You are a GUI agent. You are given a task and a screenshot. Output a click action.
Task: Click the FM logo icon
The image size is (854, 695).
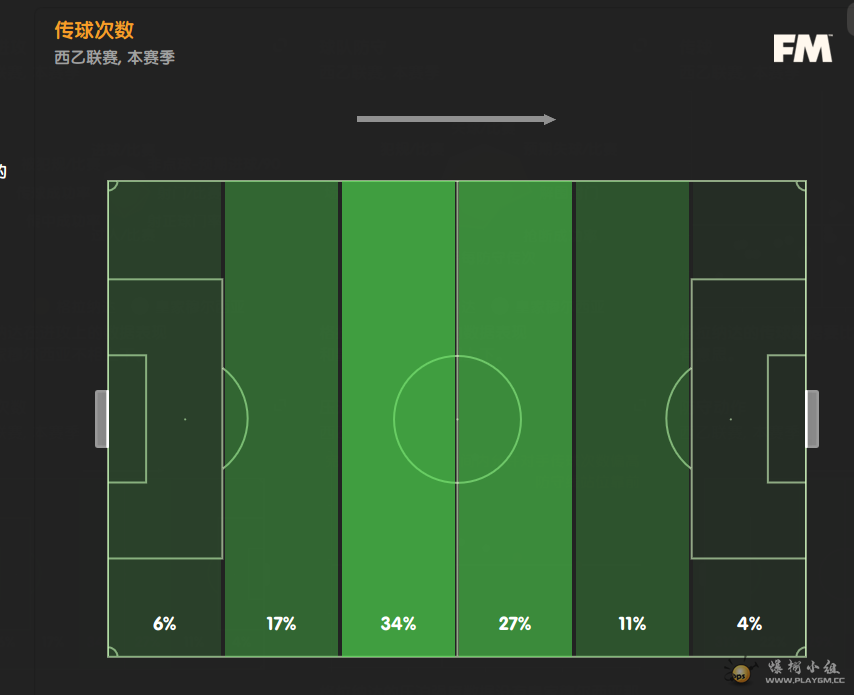point(803,48)
